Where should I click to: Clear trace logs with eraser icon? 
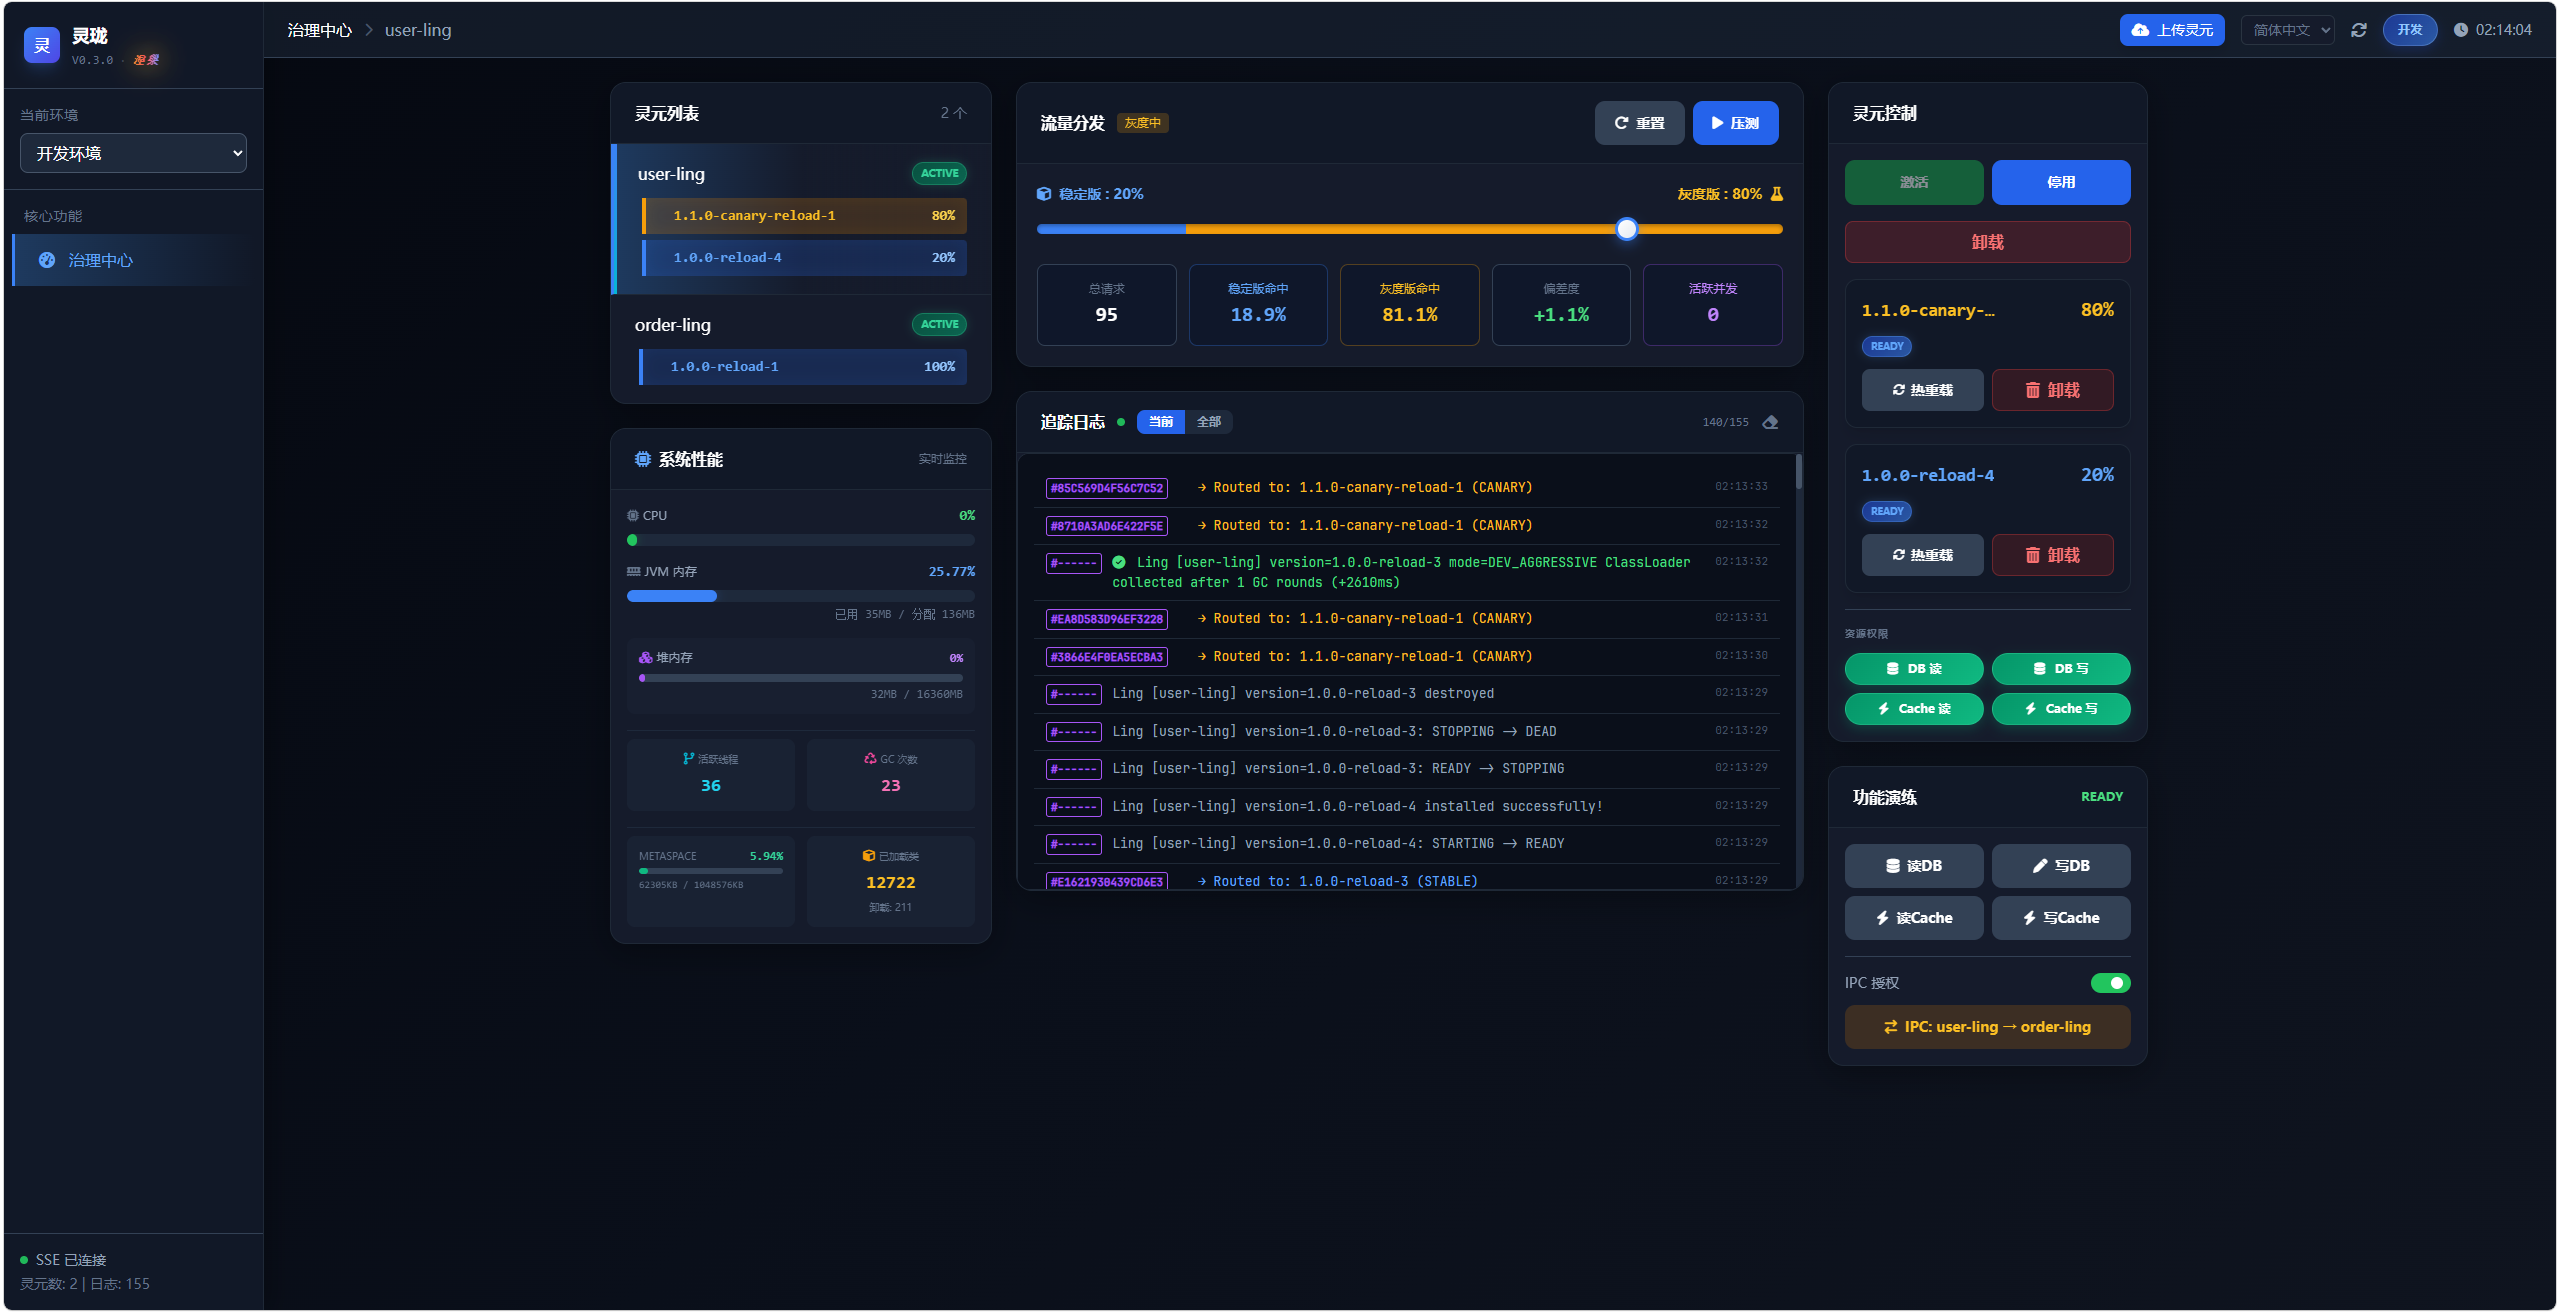click(x=1770, y=422)
